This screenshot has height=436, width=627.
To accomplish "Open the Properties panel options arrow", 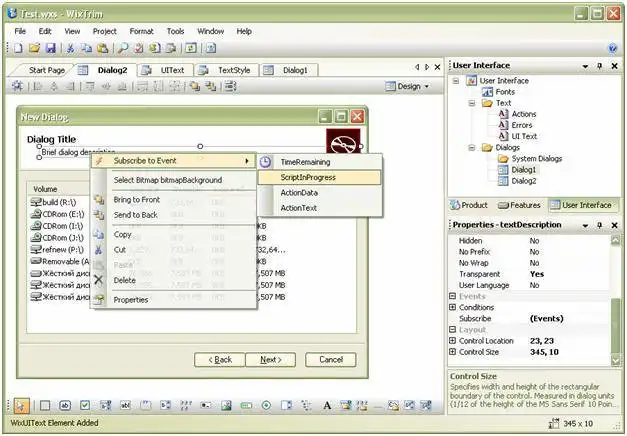I will (585, 225).
